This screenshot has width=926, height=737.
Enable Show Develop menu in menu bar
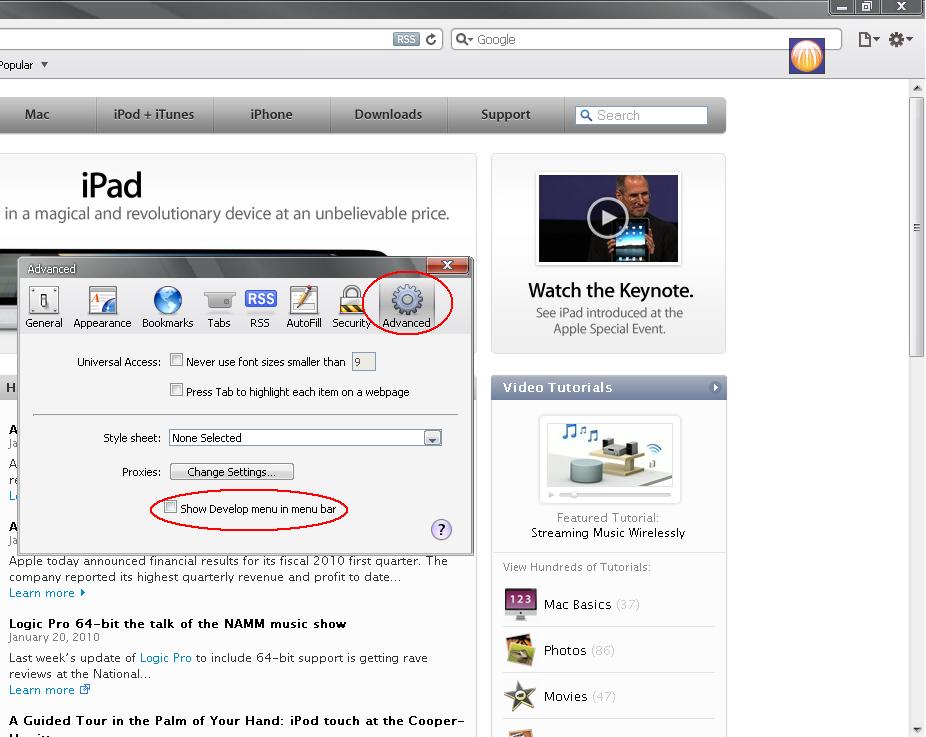click(x=171, y=508)
